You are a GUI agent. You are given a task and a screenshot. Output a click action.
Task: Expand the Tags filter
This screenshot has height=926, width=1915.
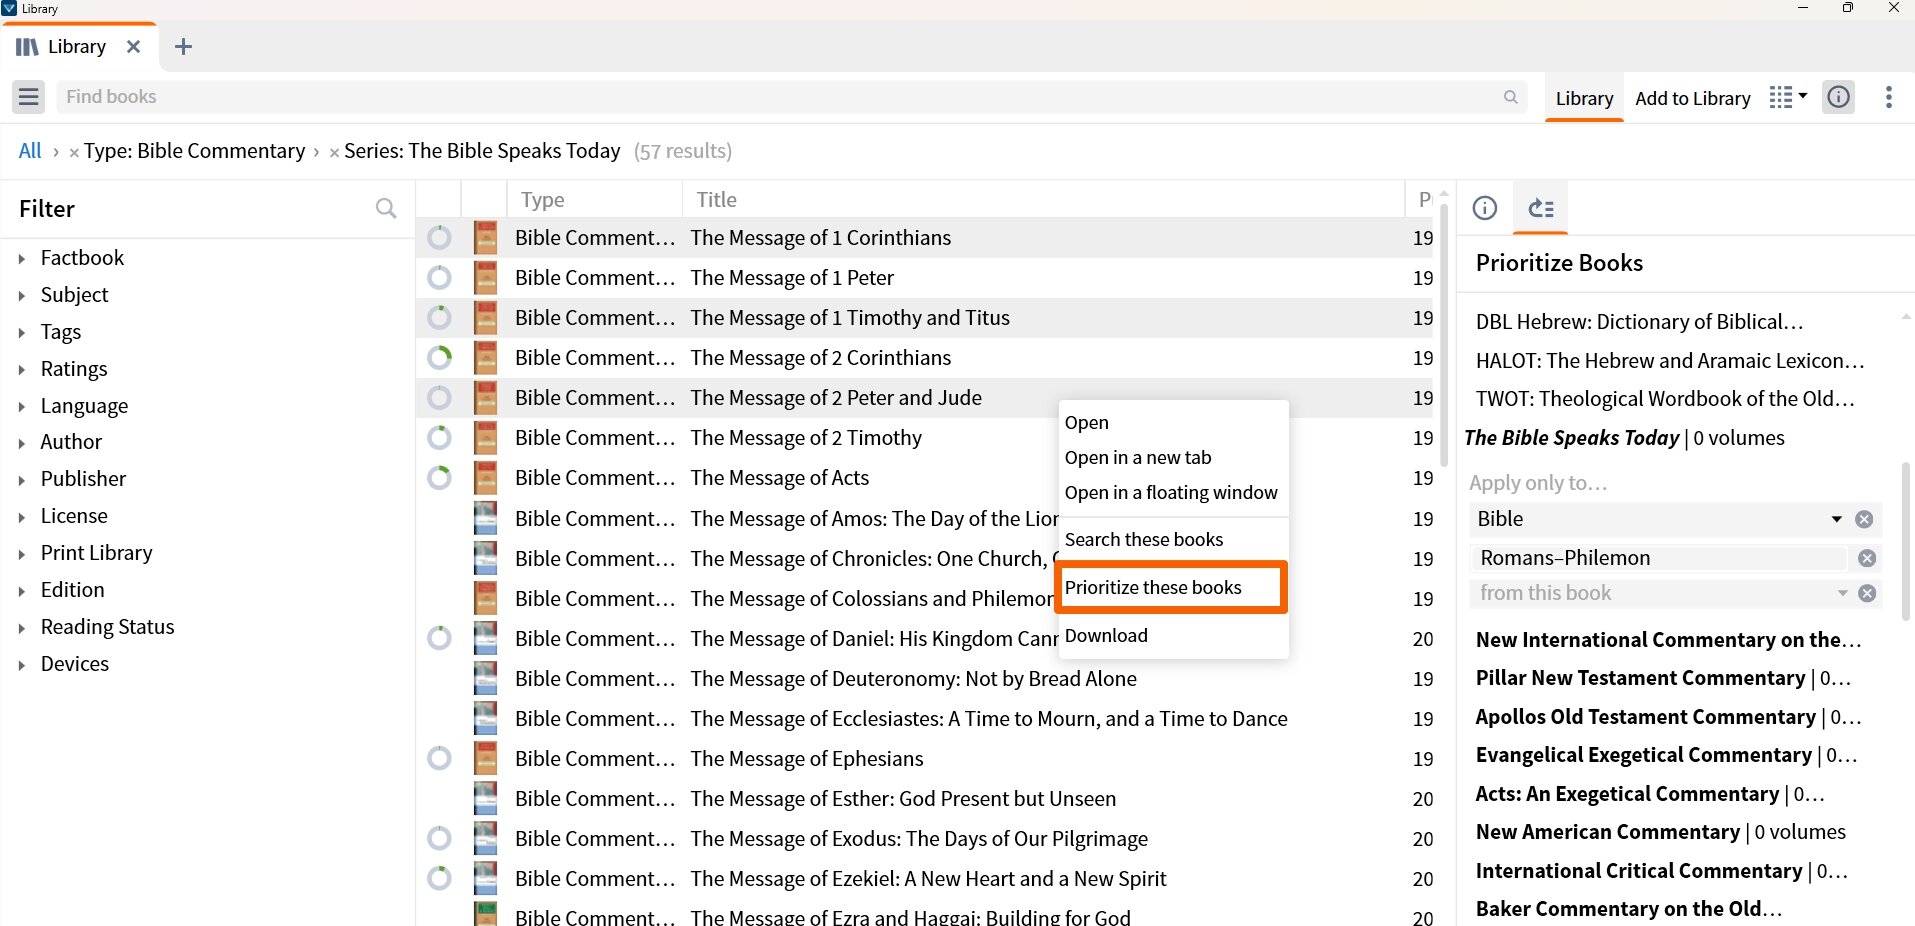[x=22, y=333]
